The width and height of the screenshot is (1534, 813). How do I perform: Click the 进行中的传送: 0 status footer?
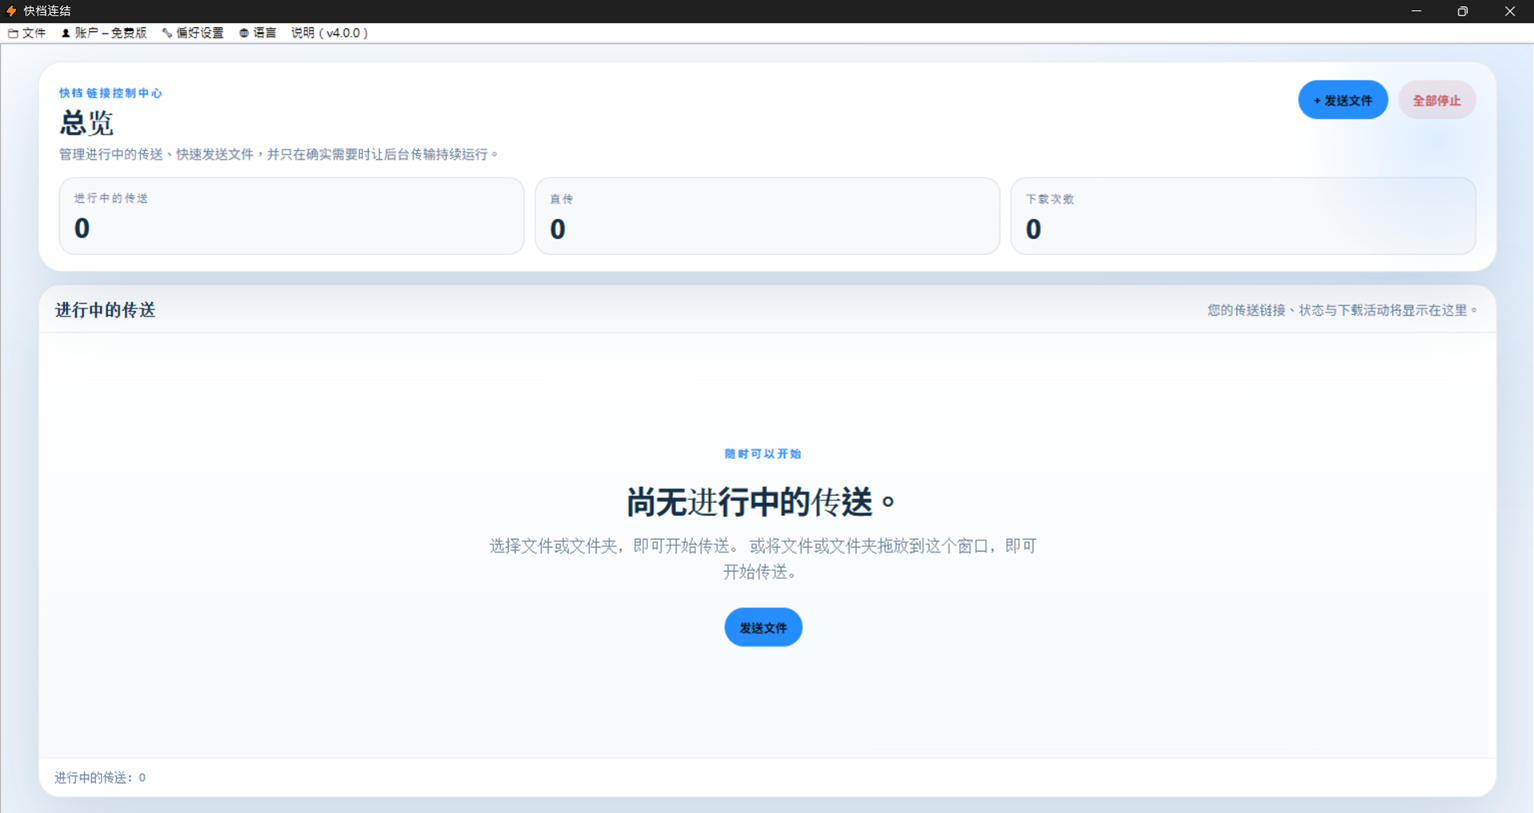[100, 777]
